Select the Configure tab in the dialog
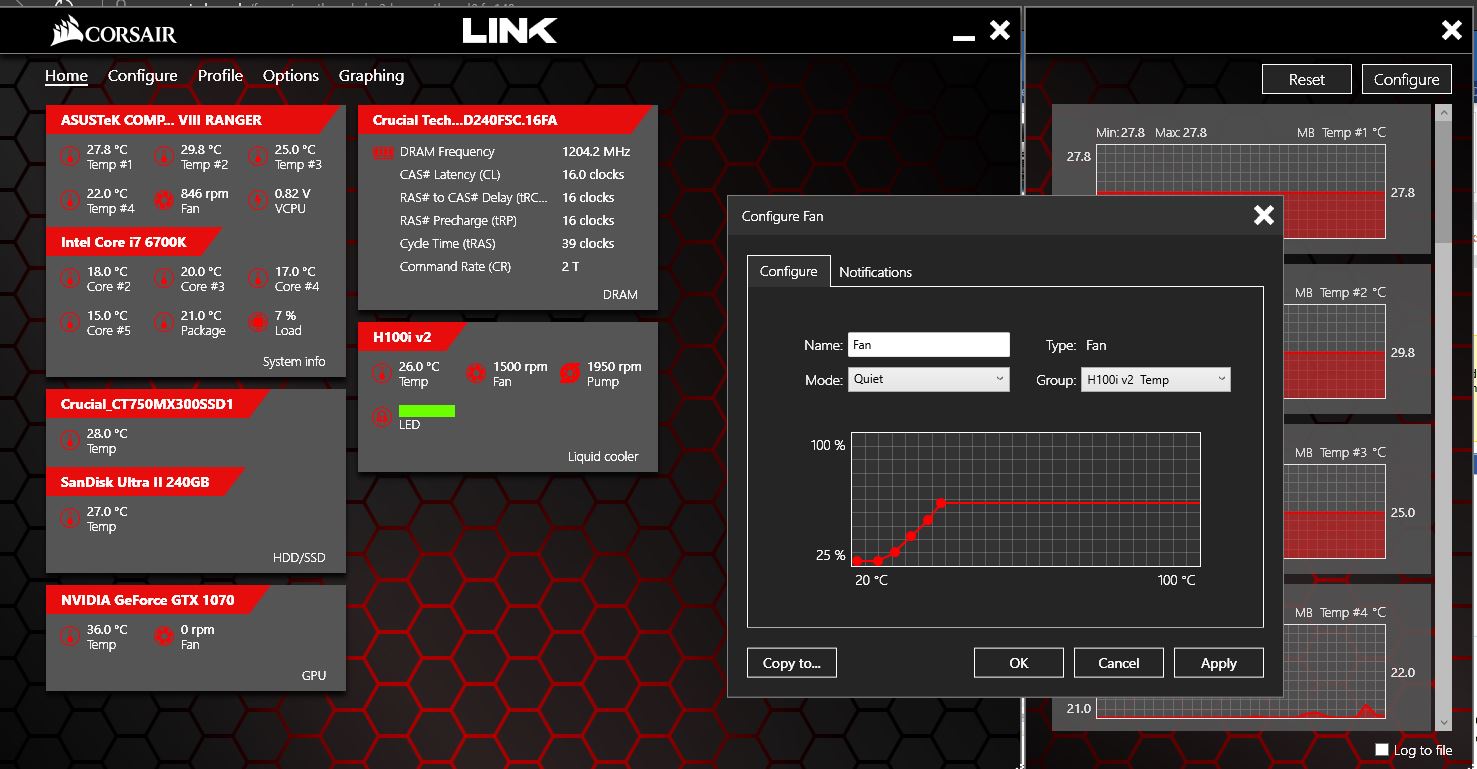The image size is (1477, 769). click(788, 271)
